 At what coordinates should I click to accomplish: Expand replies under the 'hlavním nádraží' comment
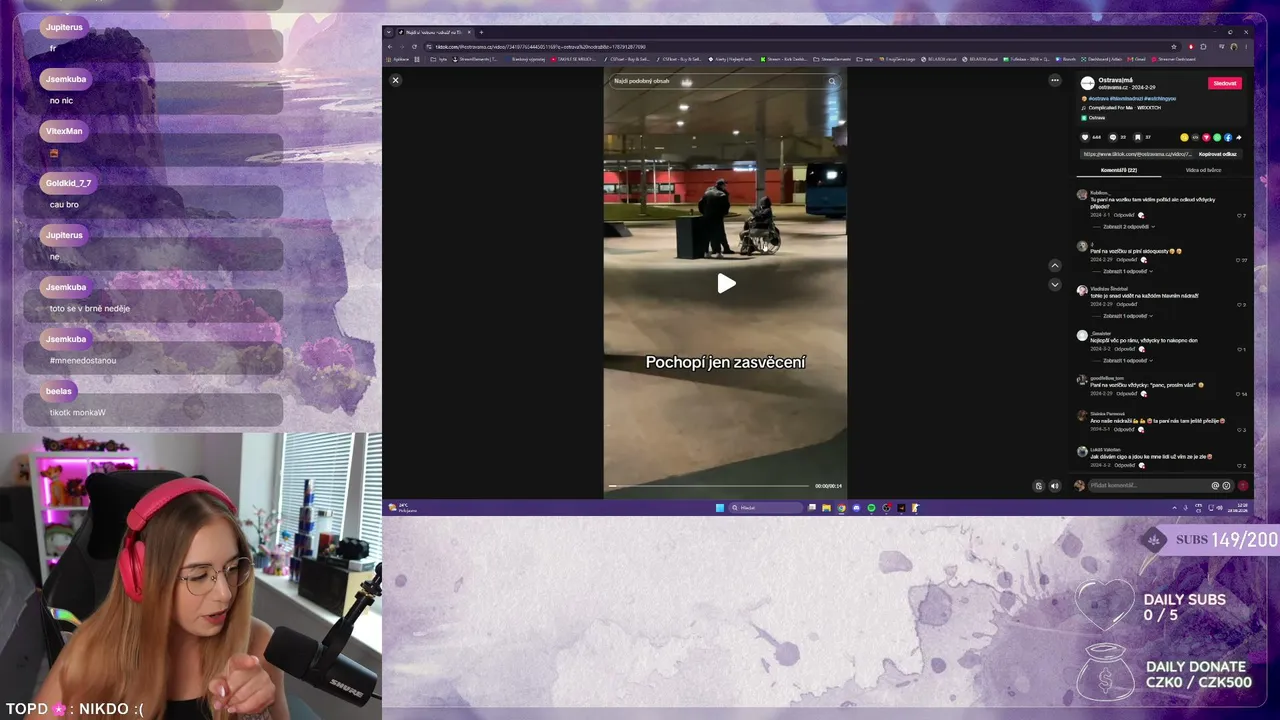click(x=1128, y=316)
